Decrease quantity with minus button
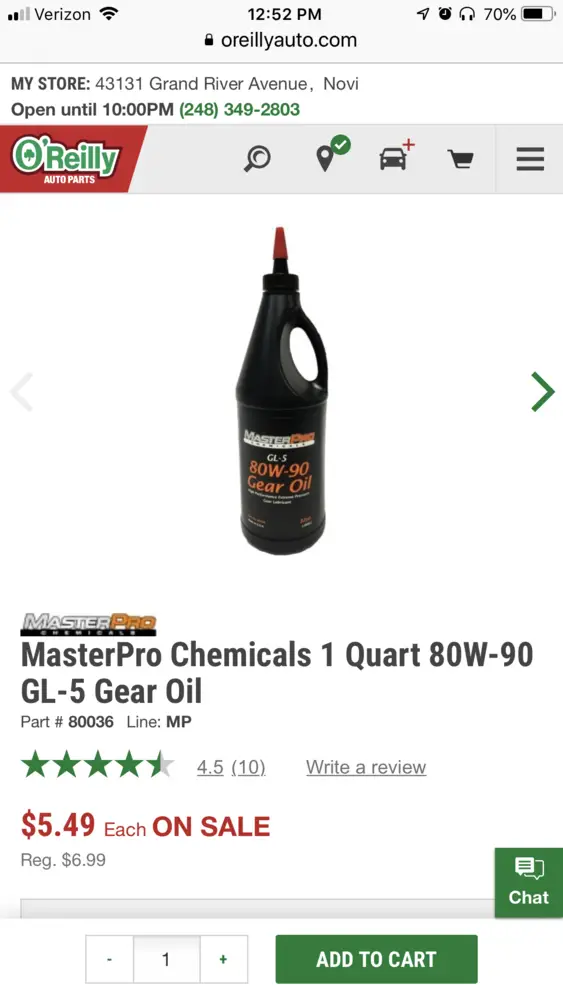The width and height of the screenshot is (563, 1000). (x=110, y=959)
